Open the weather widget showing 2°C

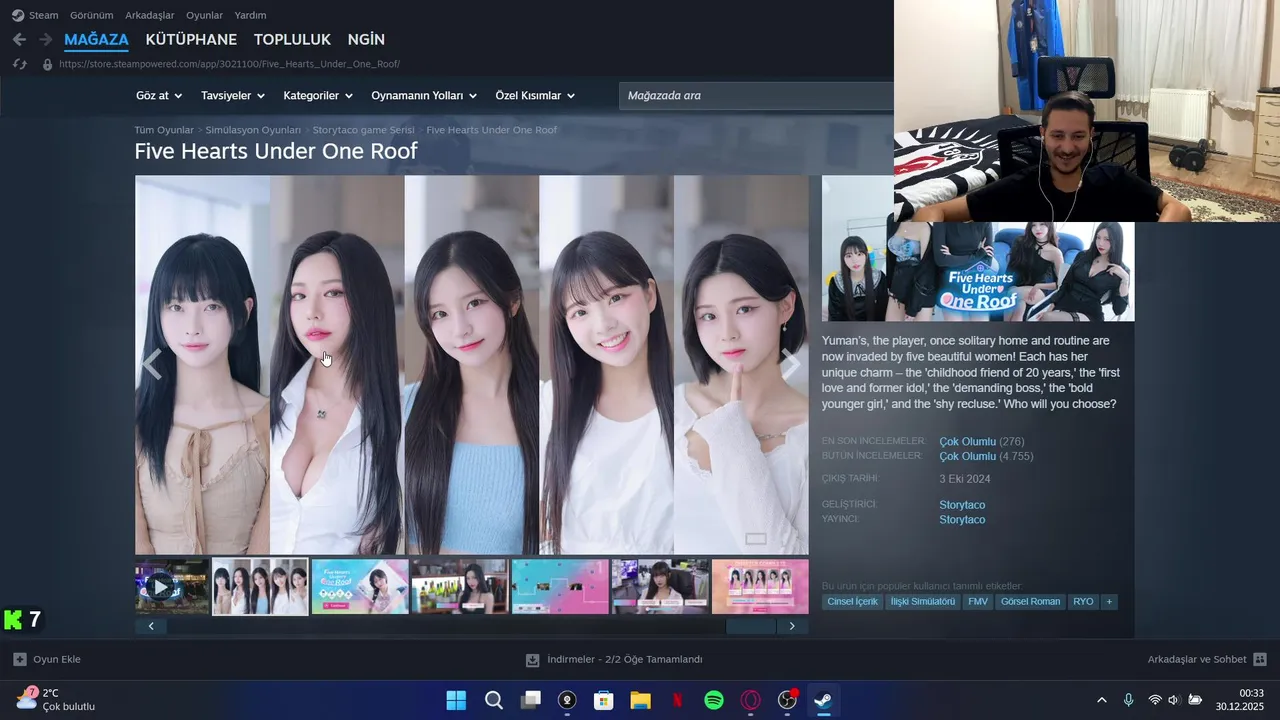56,700
